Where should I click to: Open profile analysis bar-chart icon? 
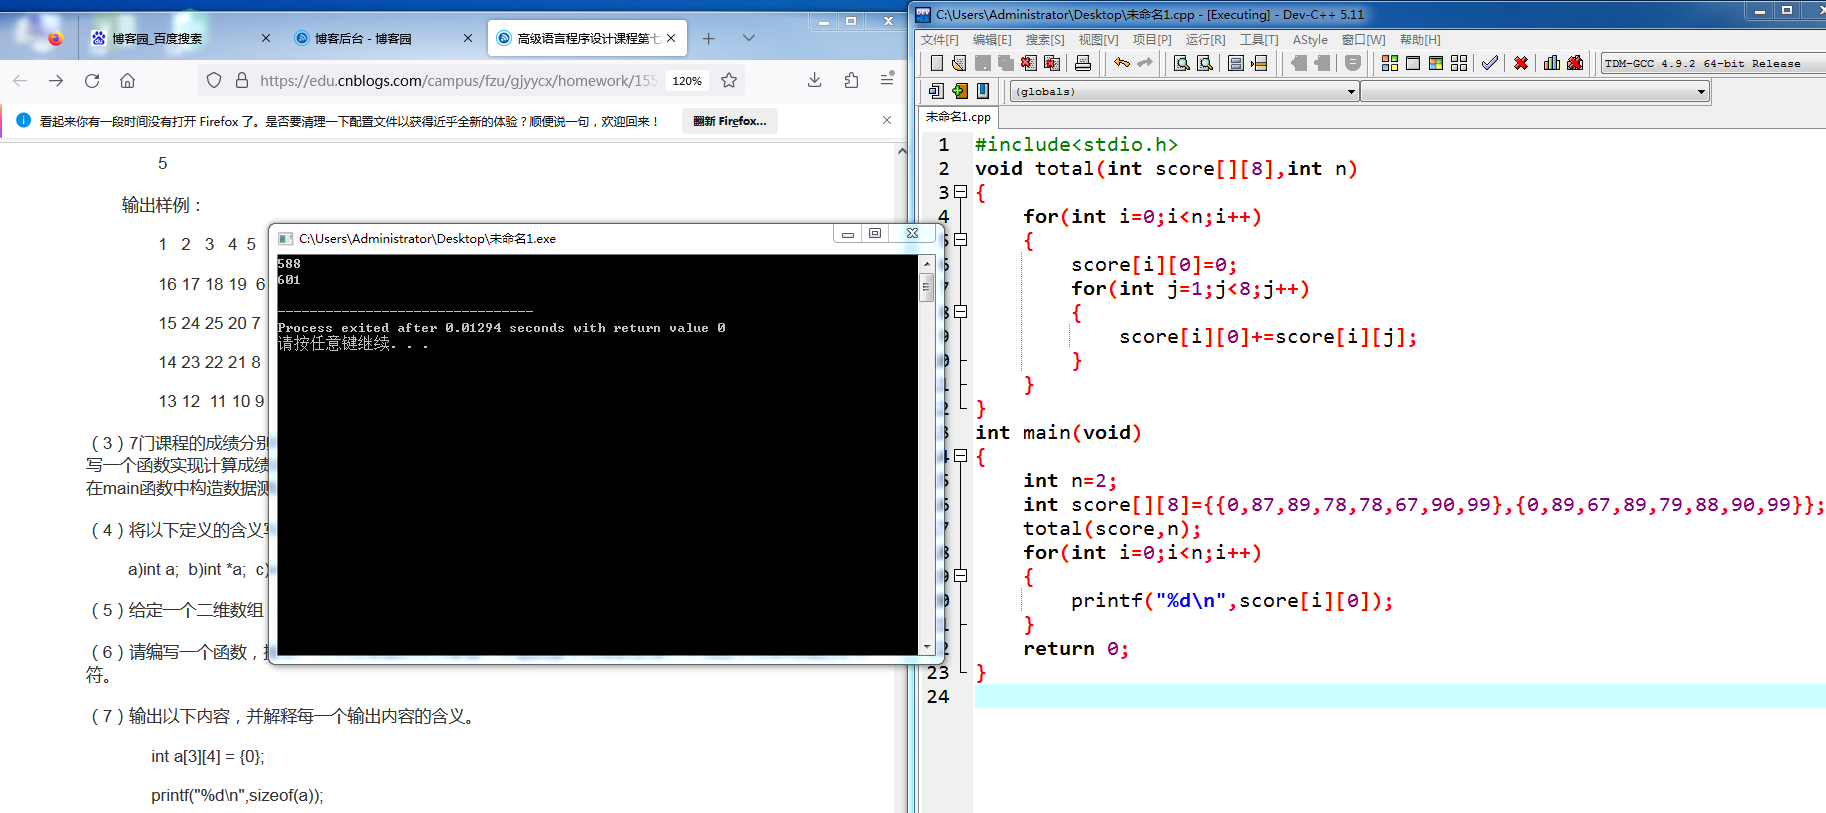coord(1552,63)
